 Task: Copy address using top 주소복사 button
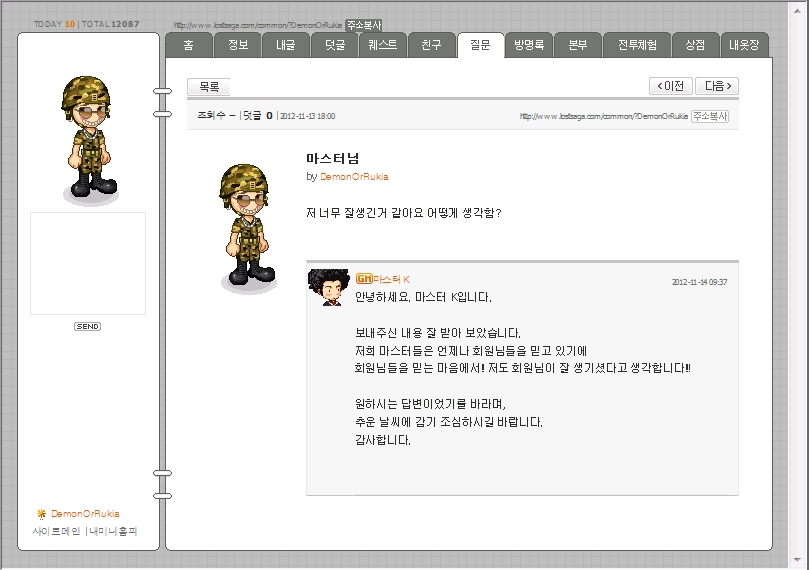click(364, 25)
